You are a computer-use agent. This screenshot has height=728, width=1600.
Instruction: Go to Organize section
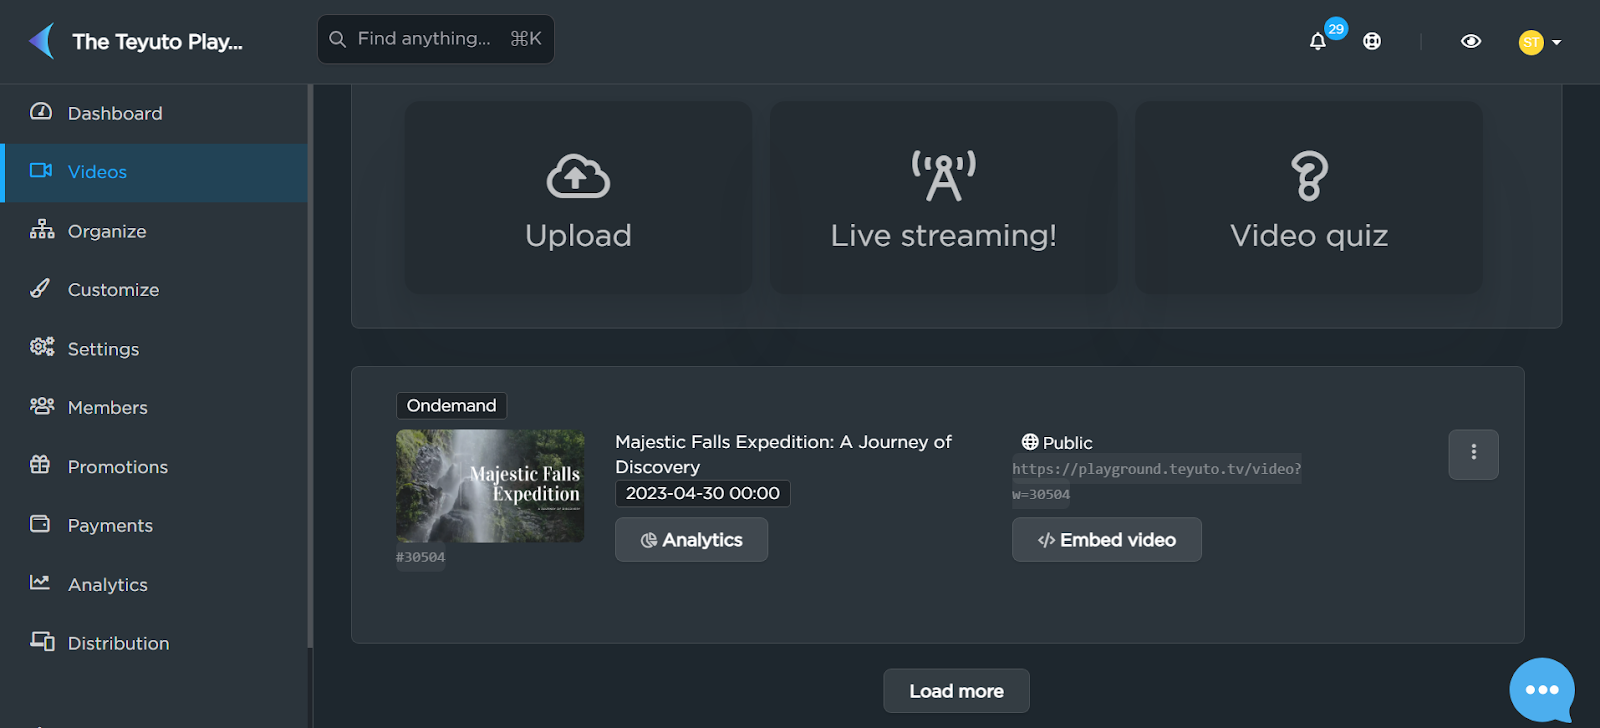coord(154,231)
